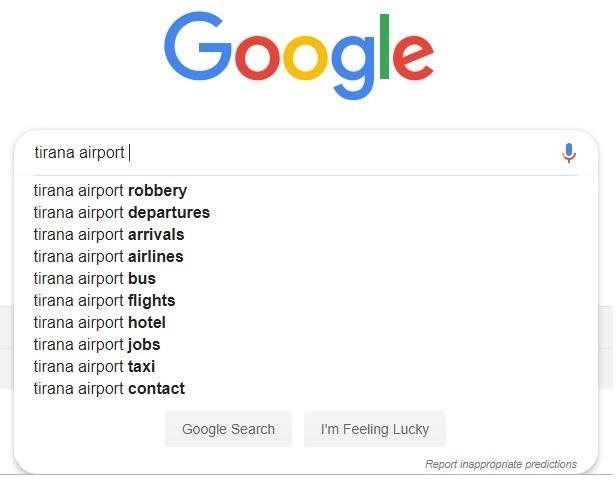Image resolution: width=616 pixels, height=486 pixels.
Task: Choose the 'tirana airport bus' suggestion
Action: pos(94,278)
